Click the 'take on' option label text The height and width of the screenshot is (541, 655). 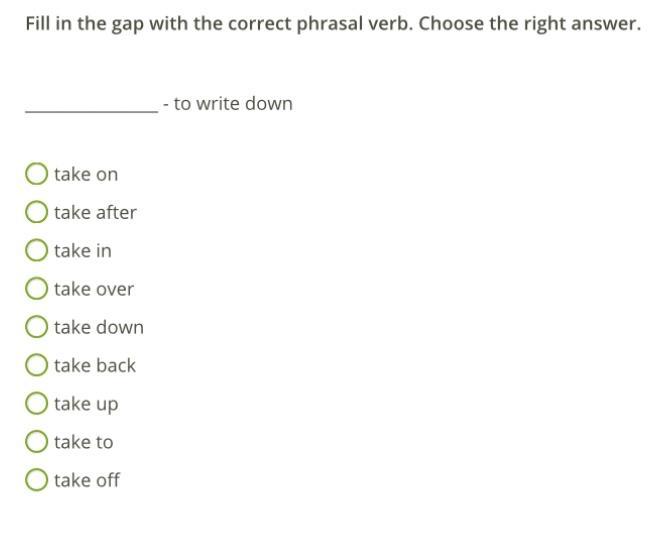(x=86, y=174)
